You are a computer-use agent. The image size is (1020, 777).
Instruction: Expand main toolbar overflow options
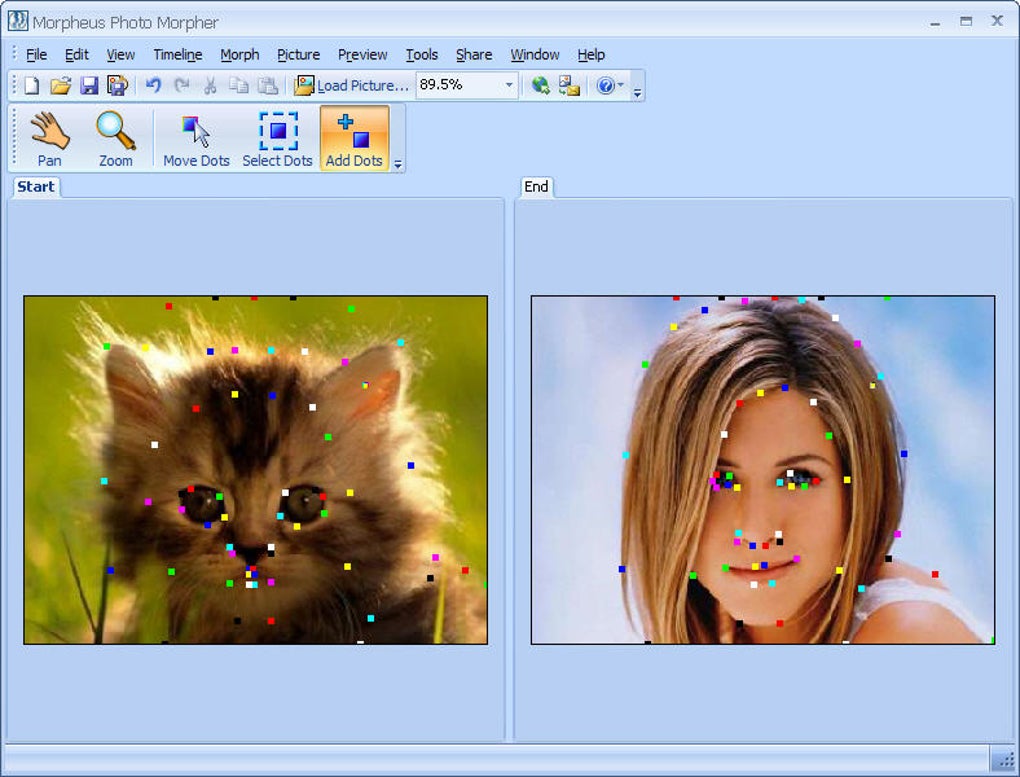[x=638, y=93]
